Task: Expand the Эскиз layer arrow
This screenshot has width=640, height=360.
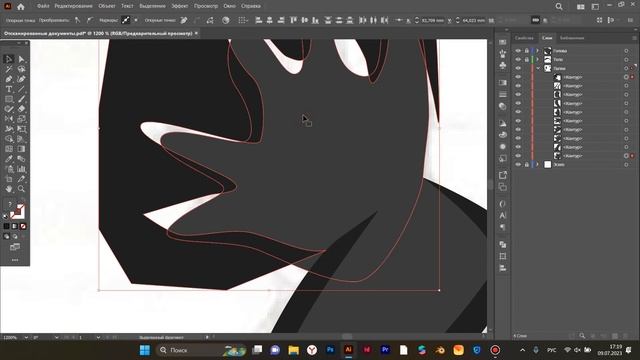Action: click(538, 164)
